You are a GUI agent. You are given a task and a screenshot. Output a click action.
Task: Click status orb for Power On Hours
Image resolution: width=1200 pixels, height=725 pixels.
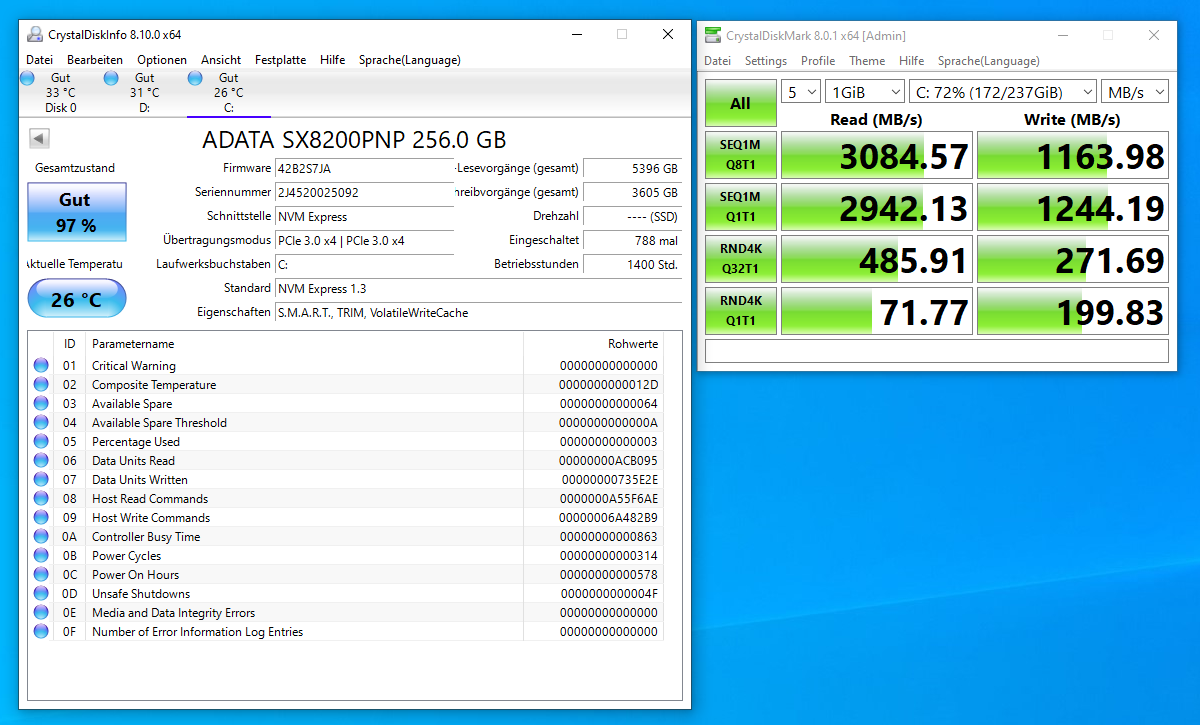(41, 574)
